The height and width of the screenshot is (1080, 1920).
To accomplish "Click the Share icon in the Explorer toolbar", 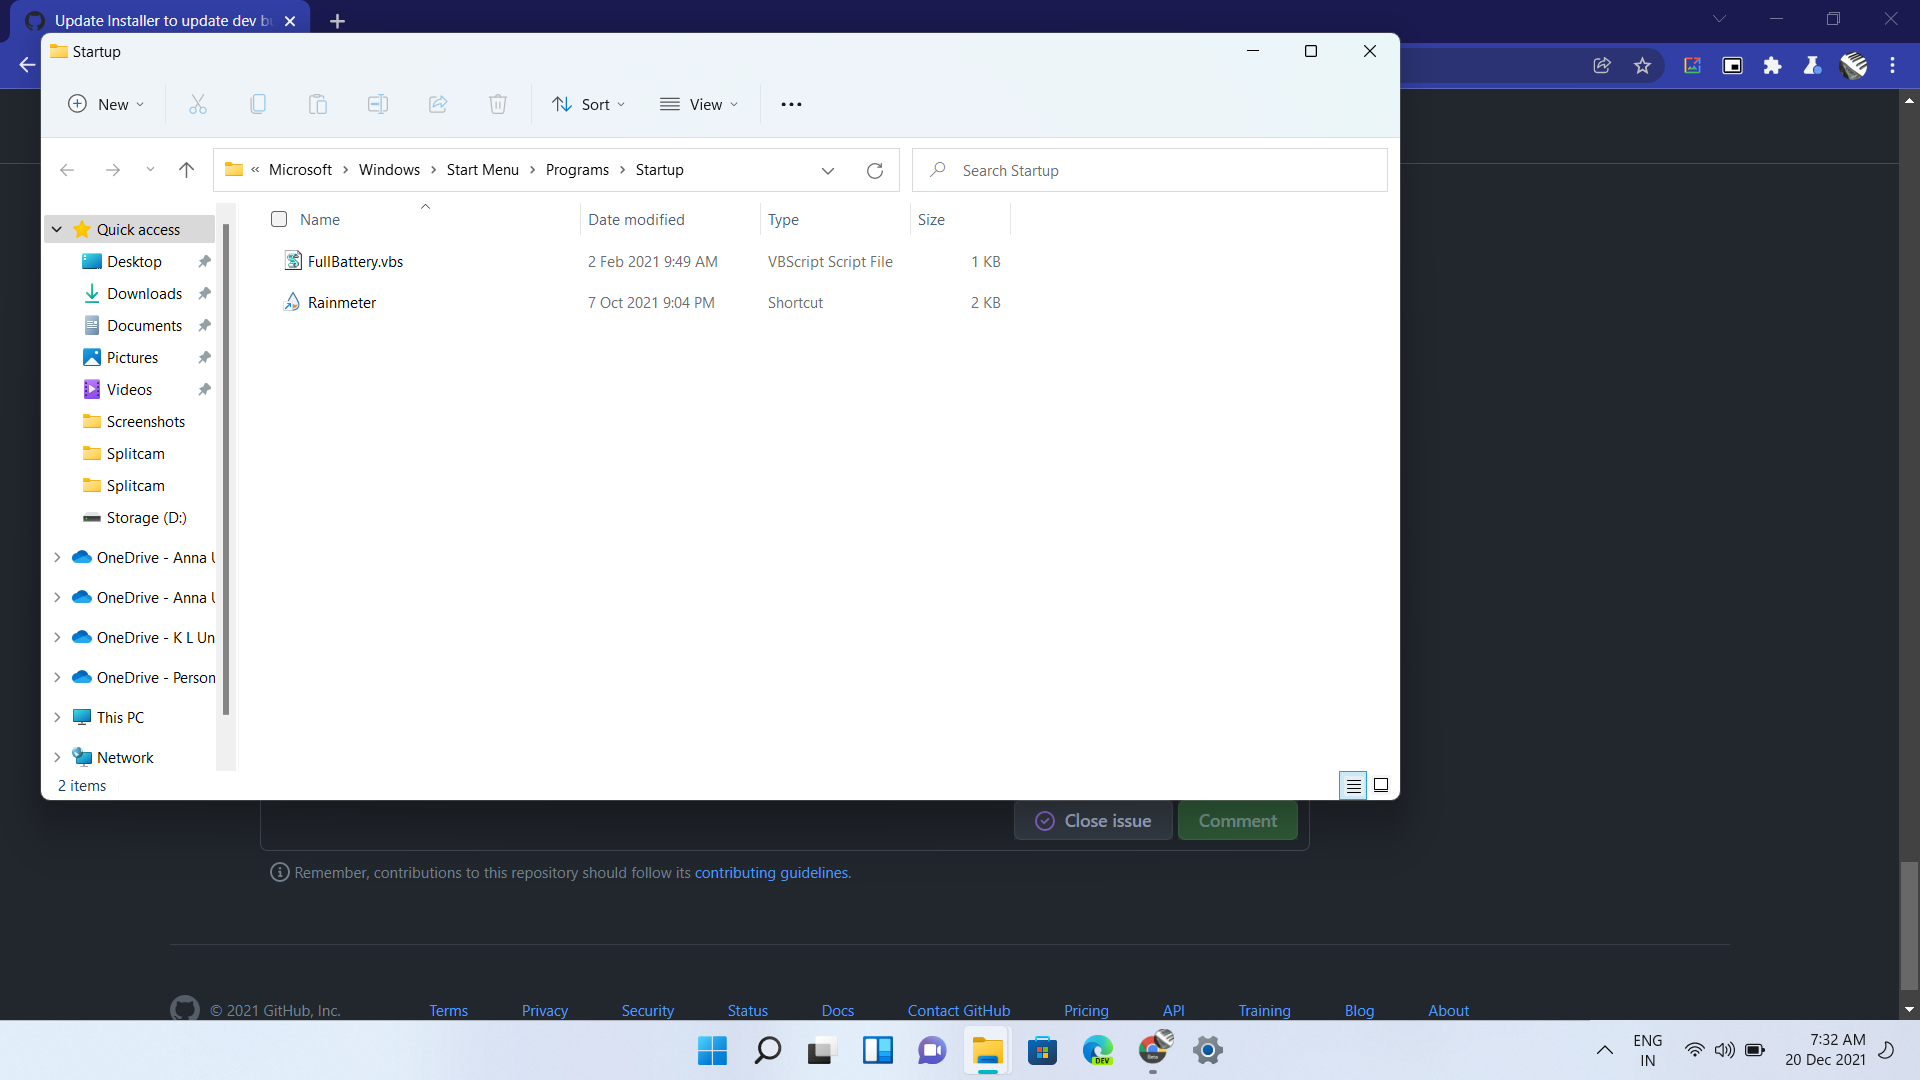I will tap(437, 104).
